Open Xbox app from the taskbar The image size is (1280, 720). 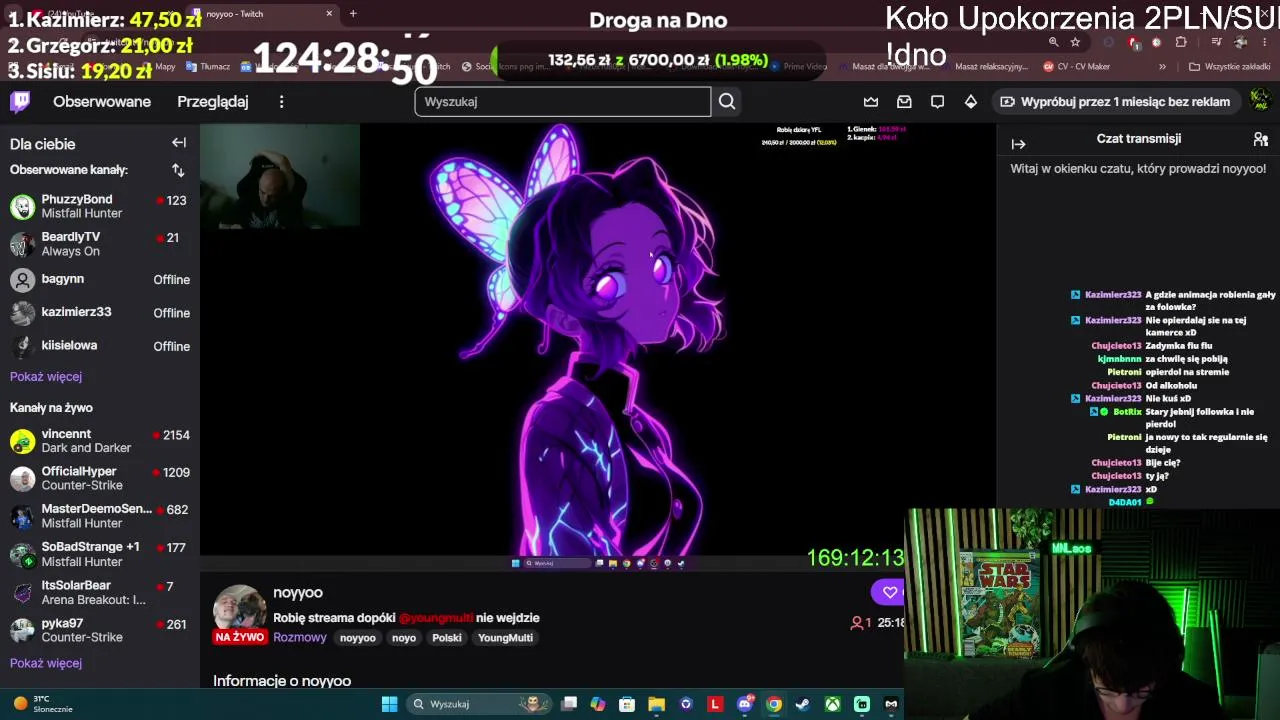(832, 704)
